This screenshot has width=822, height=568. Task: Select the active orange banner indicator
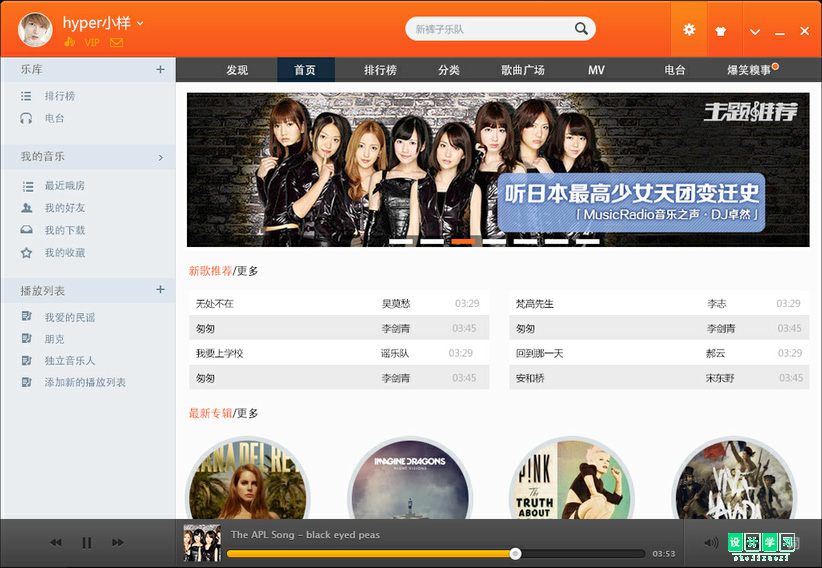click(x=463, y=241)
